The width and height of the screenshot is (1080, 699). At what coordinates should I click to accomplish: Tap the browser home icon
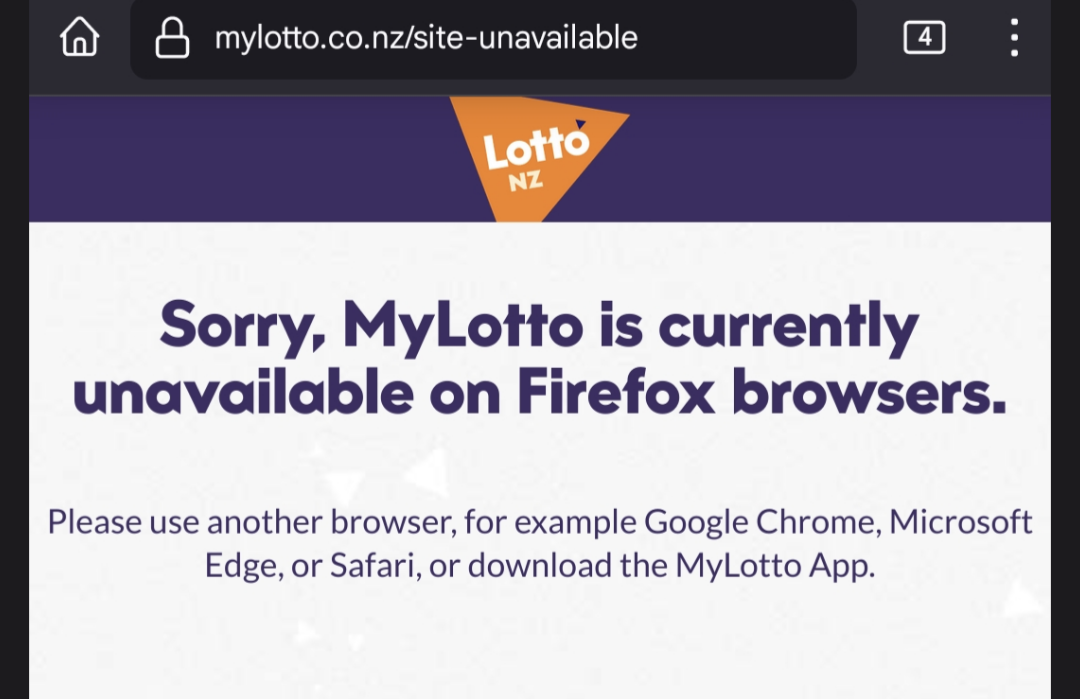[80, 36]
